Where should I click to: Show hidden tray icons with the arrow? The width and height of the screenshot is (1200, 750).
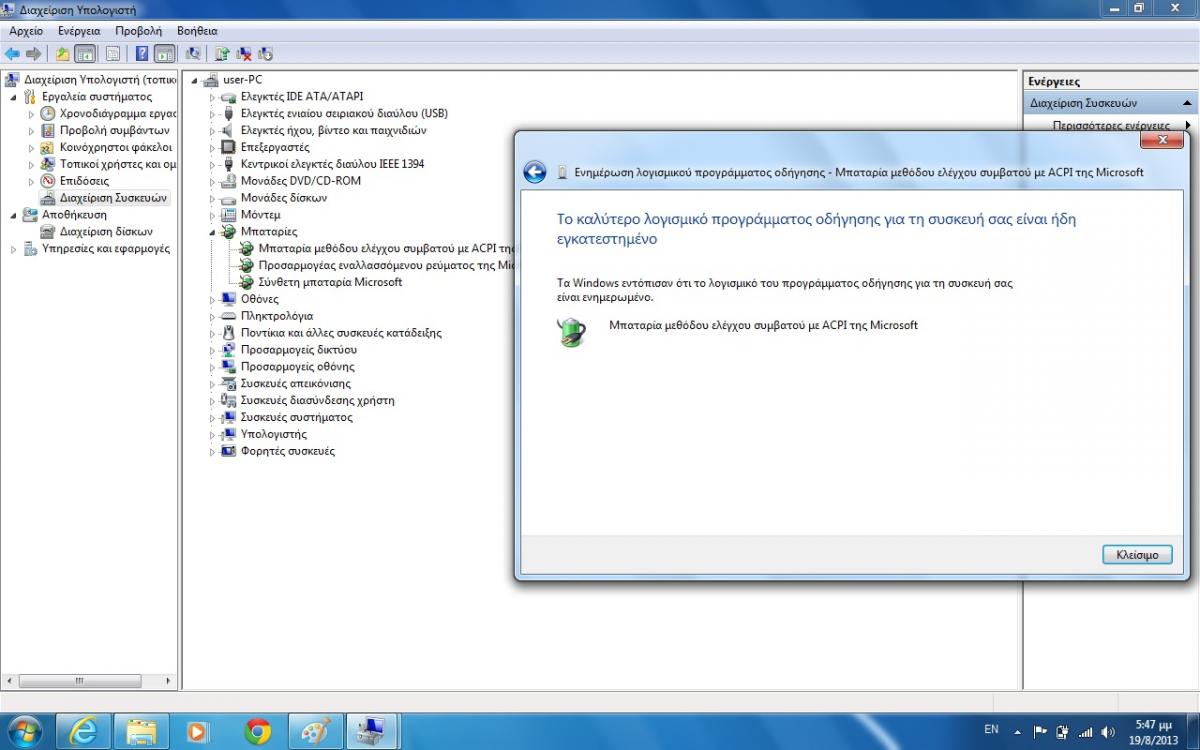[x=1020, y=732]
